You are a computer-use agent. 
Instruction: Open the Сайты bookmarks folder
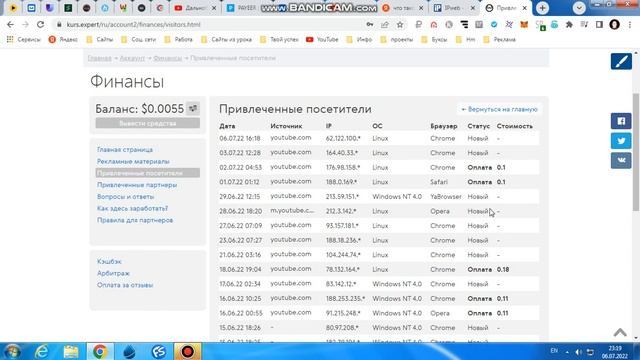[100, 40]
